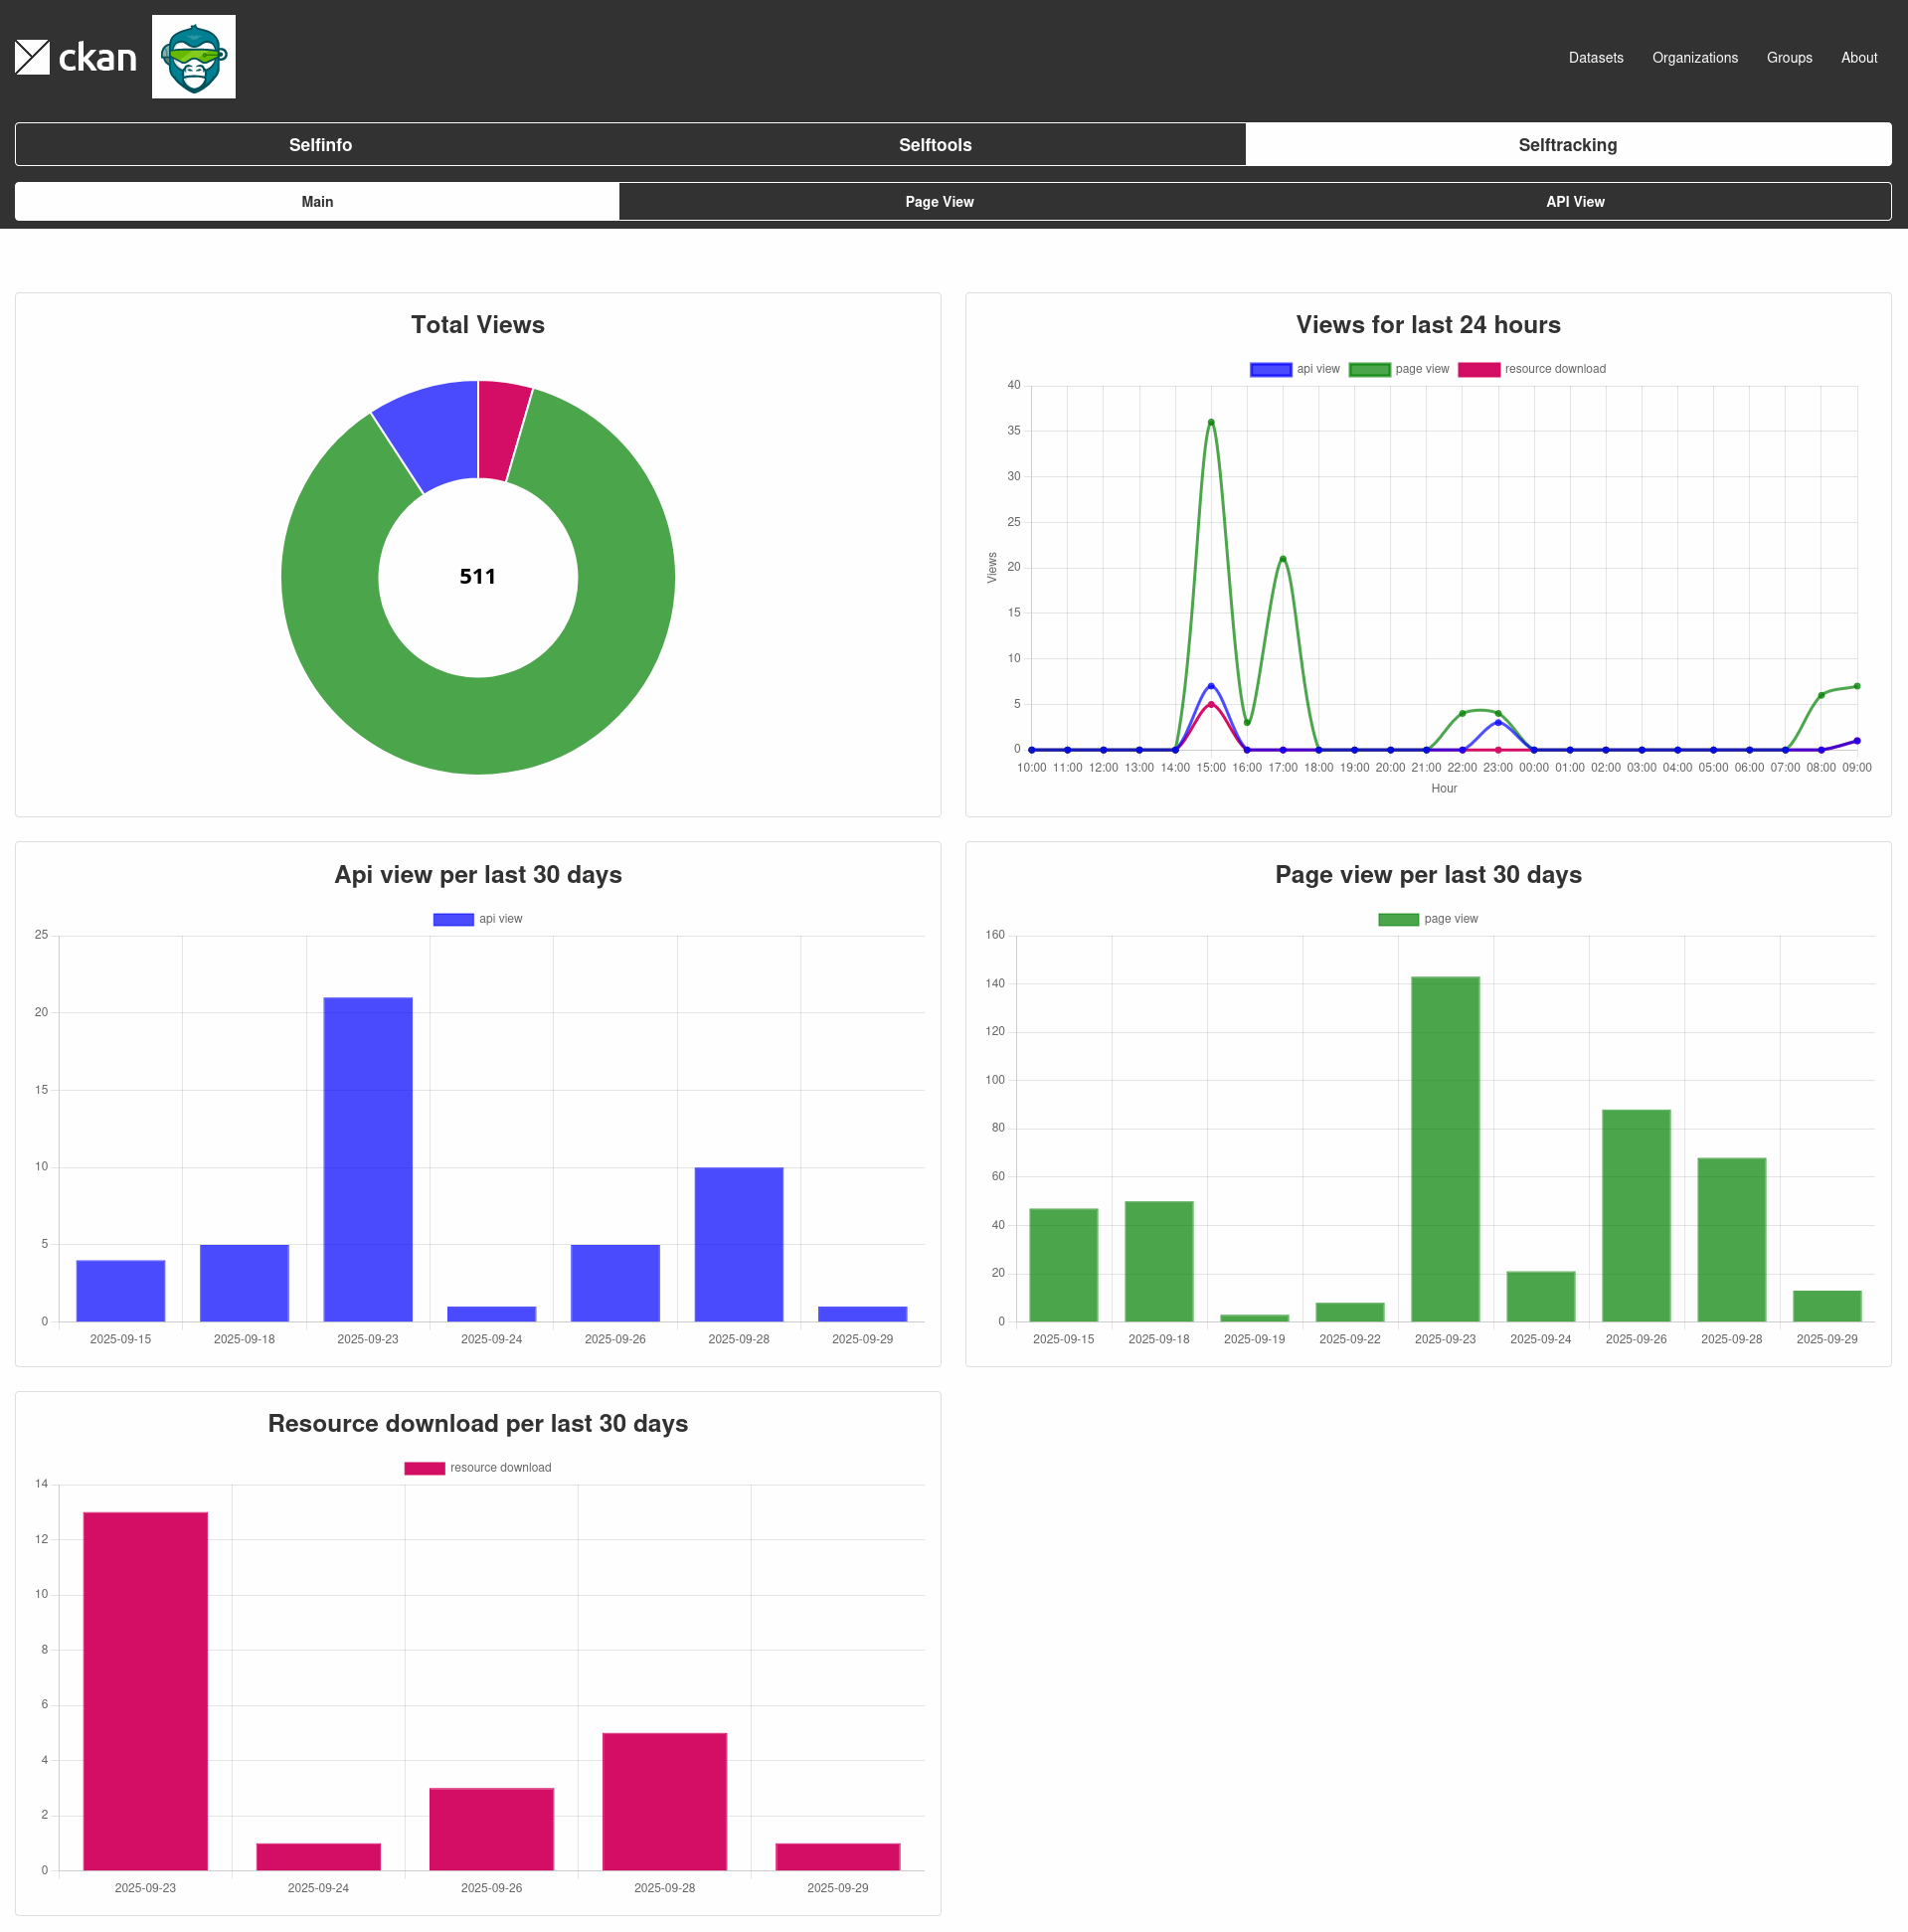Open the Groups navigation link
The height and width of the screenshot is (1932, 1908).
pyautogui.click(x=1788, y=58)
